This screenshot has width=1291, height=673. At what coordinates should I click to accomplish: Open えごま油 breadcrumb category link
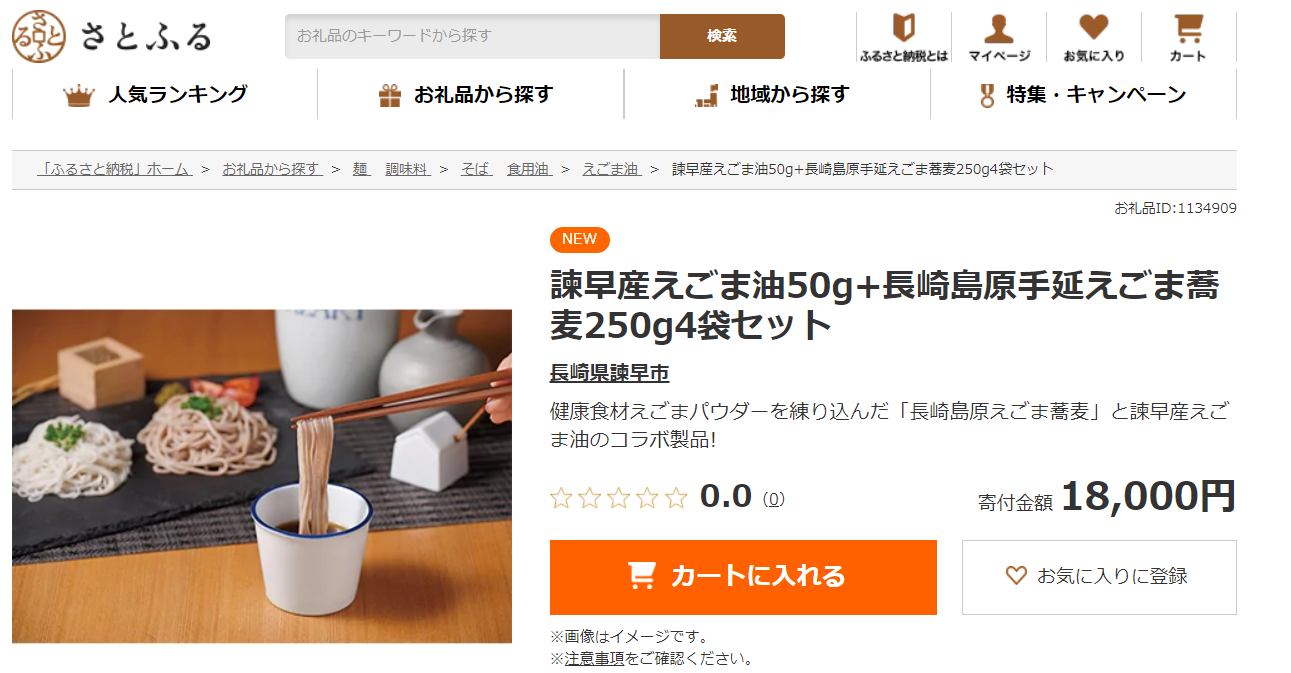click(x=611, y=169)
